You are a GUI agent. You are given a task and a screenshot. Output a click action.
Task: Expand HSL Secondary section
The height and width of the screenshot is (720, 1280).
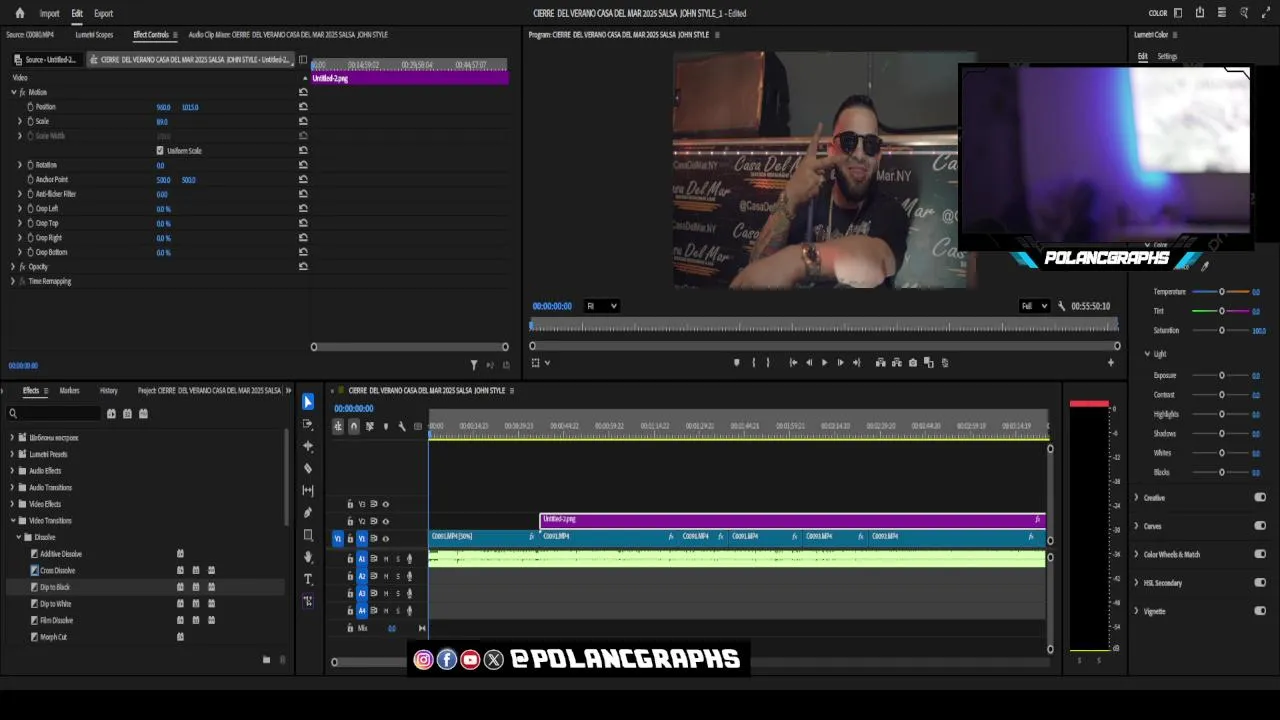[x=1136, y=582]
